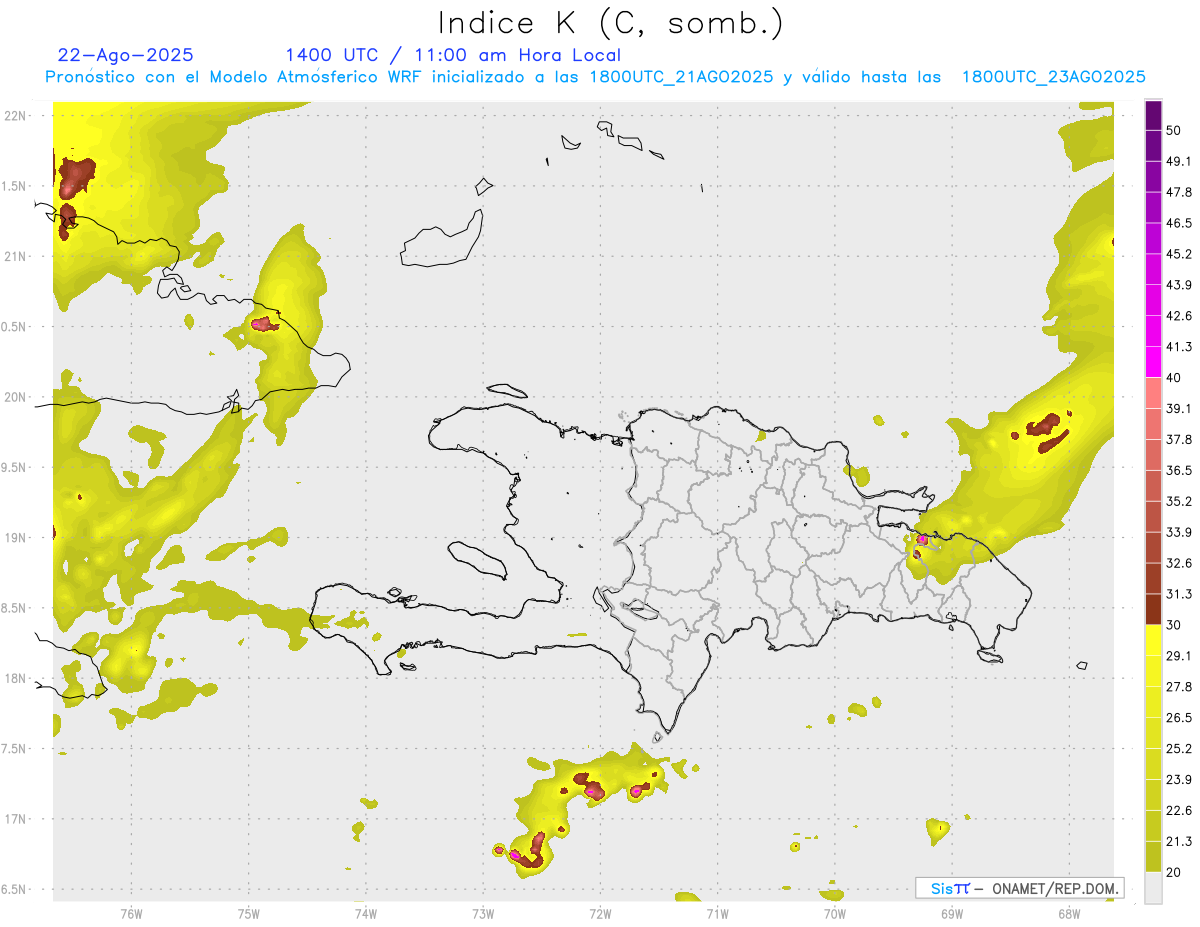Viewport: 1200px width, 927px height.
Task: Click the 76W longitude axis label
Action: (x=131, y=913)
